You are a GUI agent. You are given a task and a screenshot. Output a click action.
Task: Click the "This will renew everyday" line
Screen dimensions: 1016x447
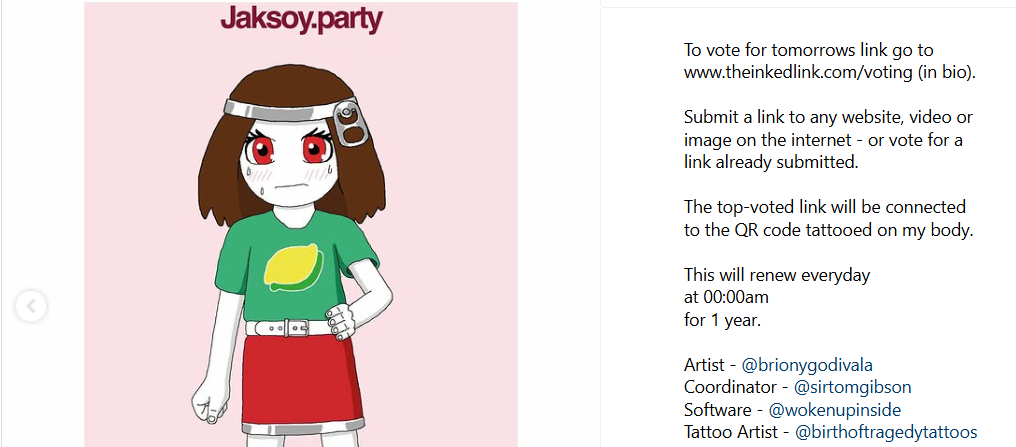[x=777, y=274]
